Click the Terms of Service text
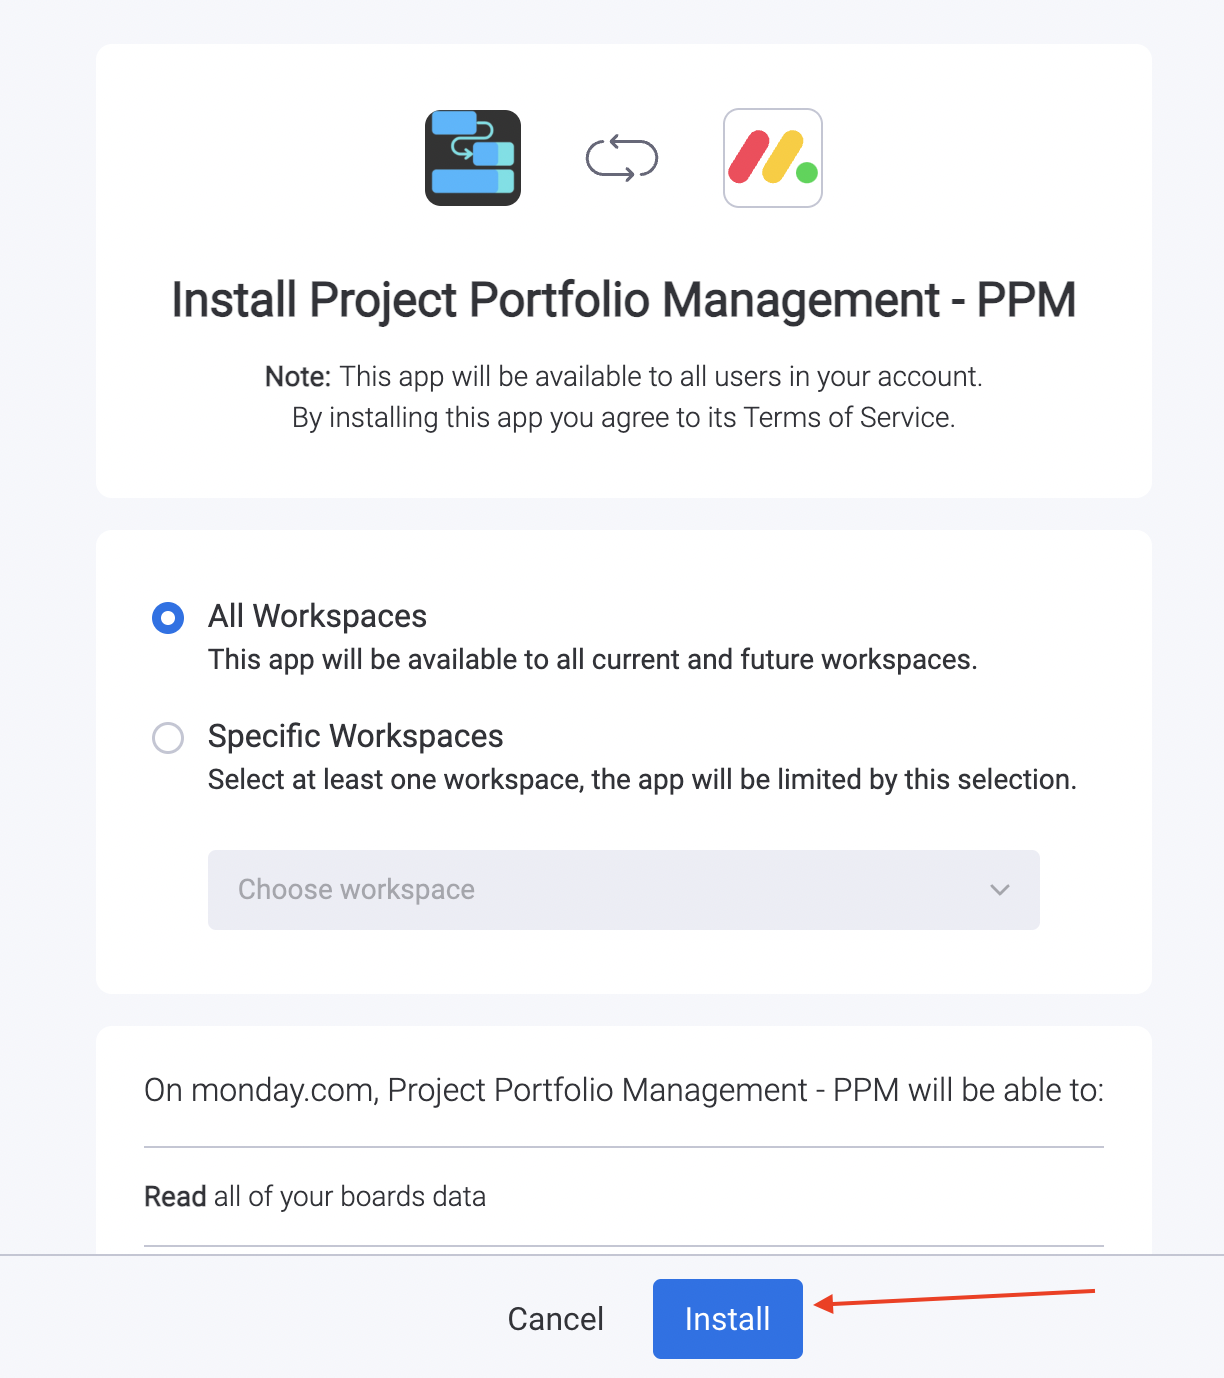1224x1378 pixels. point(849,417)
